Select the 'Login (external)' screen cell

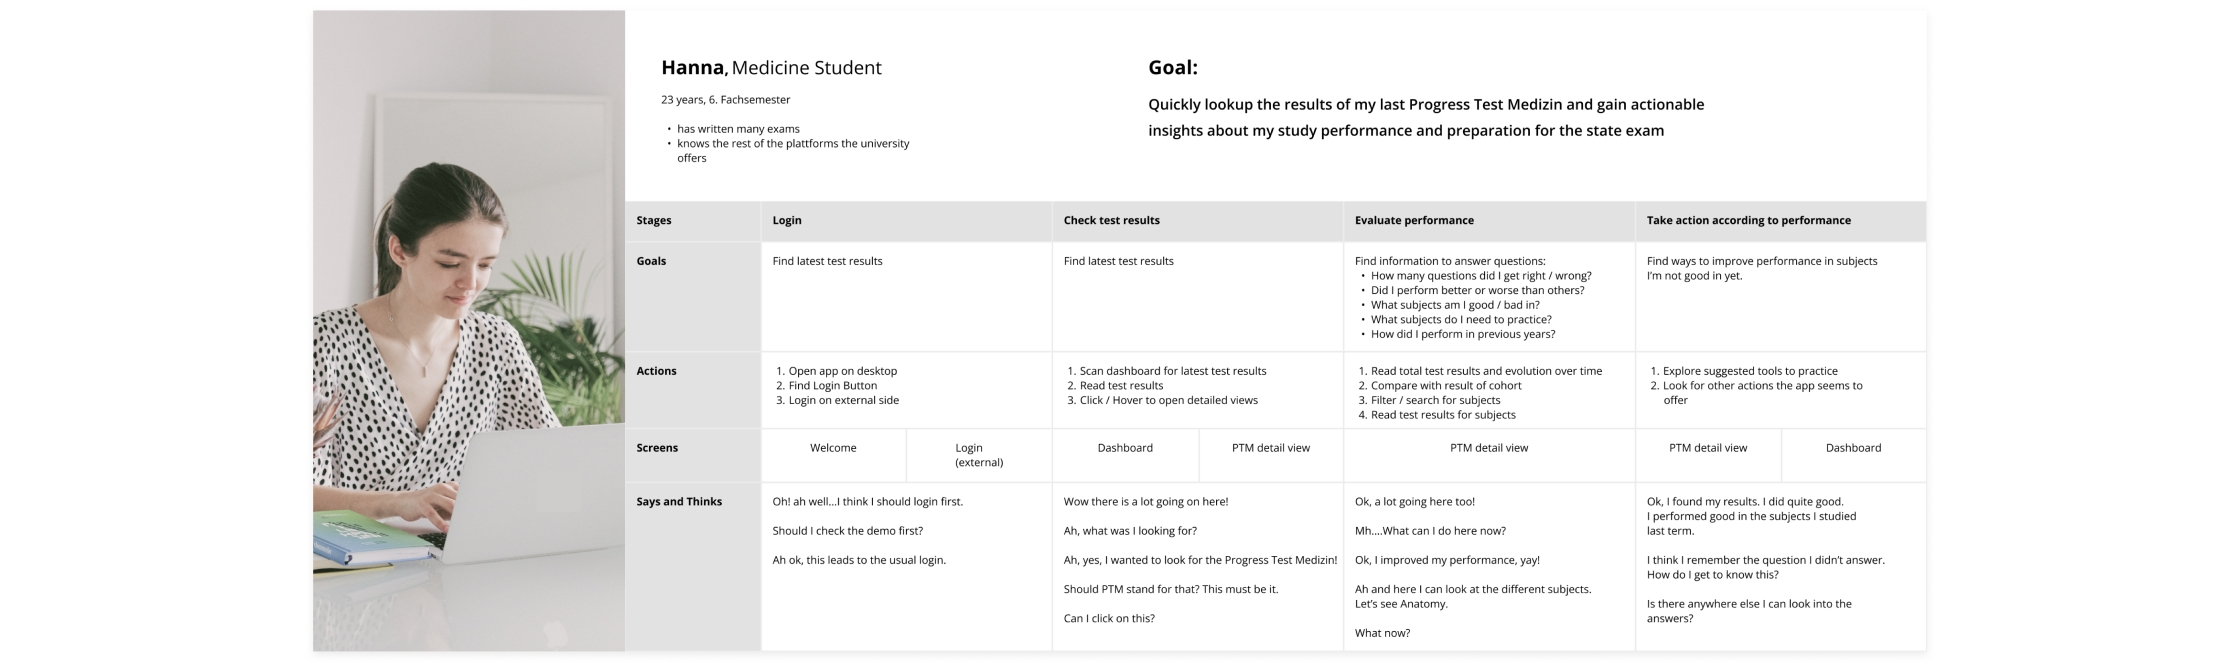978,455
